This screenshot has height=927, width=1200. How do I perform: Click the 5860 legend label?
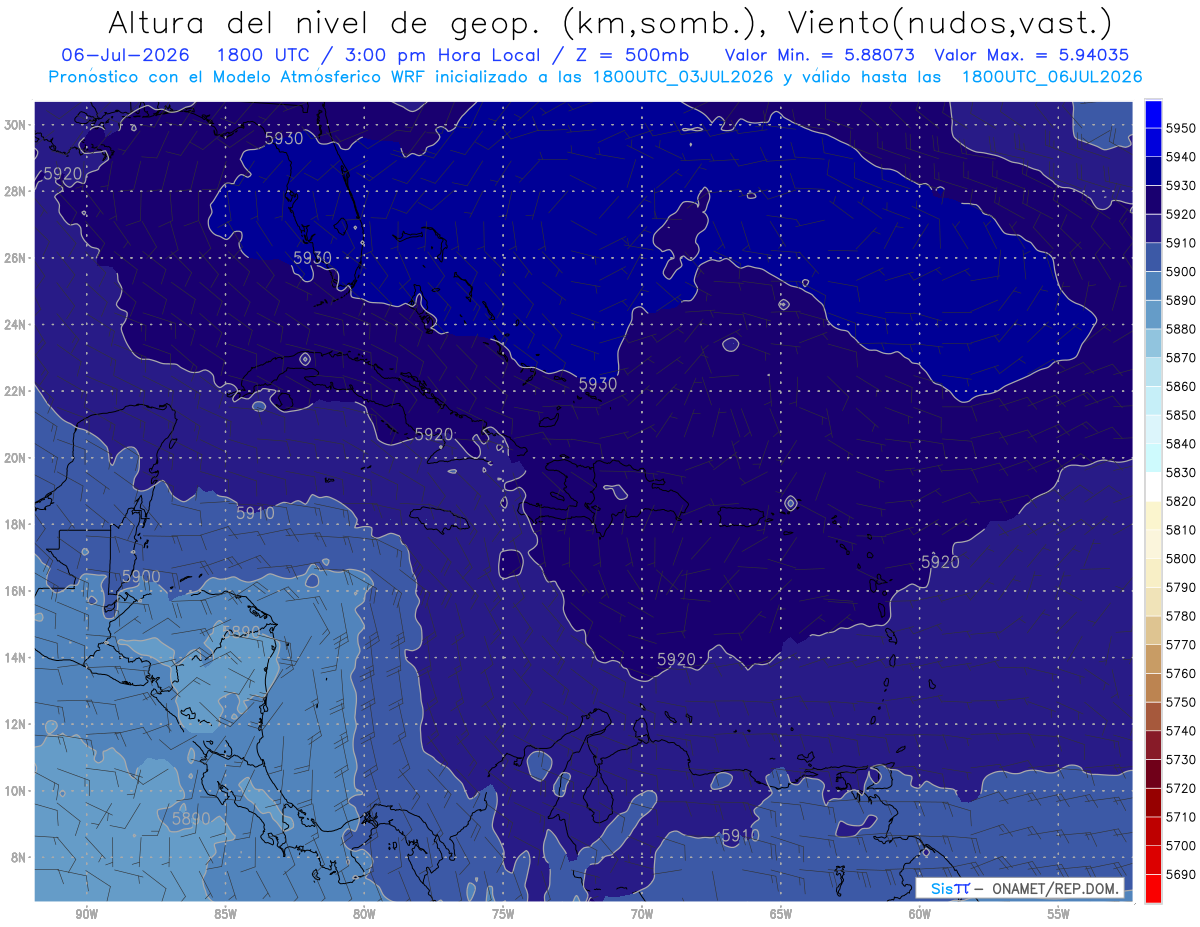click(x=1181, y=386)
